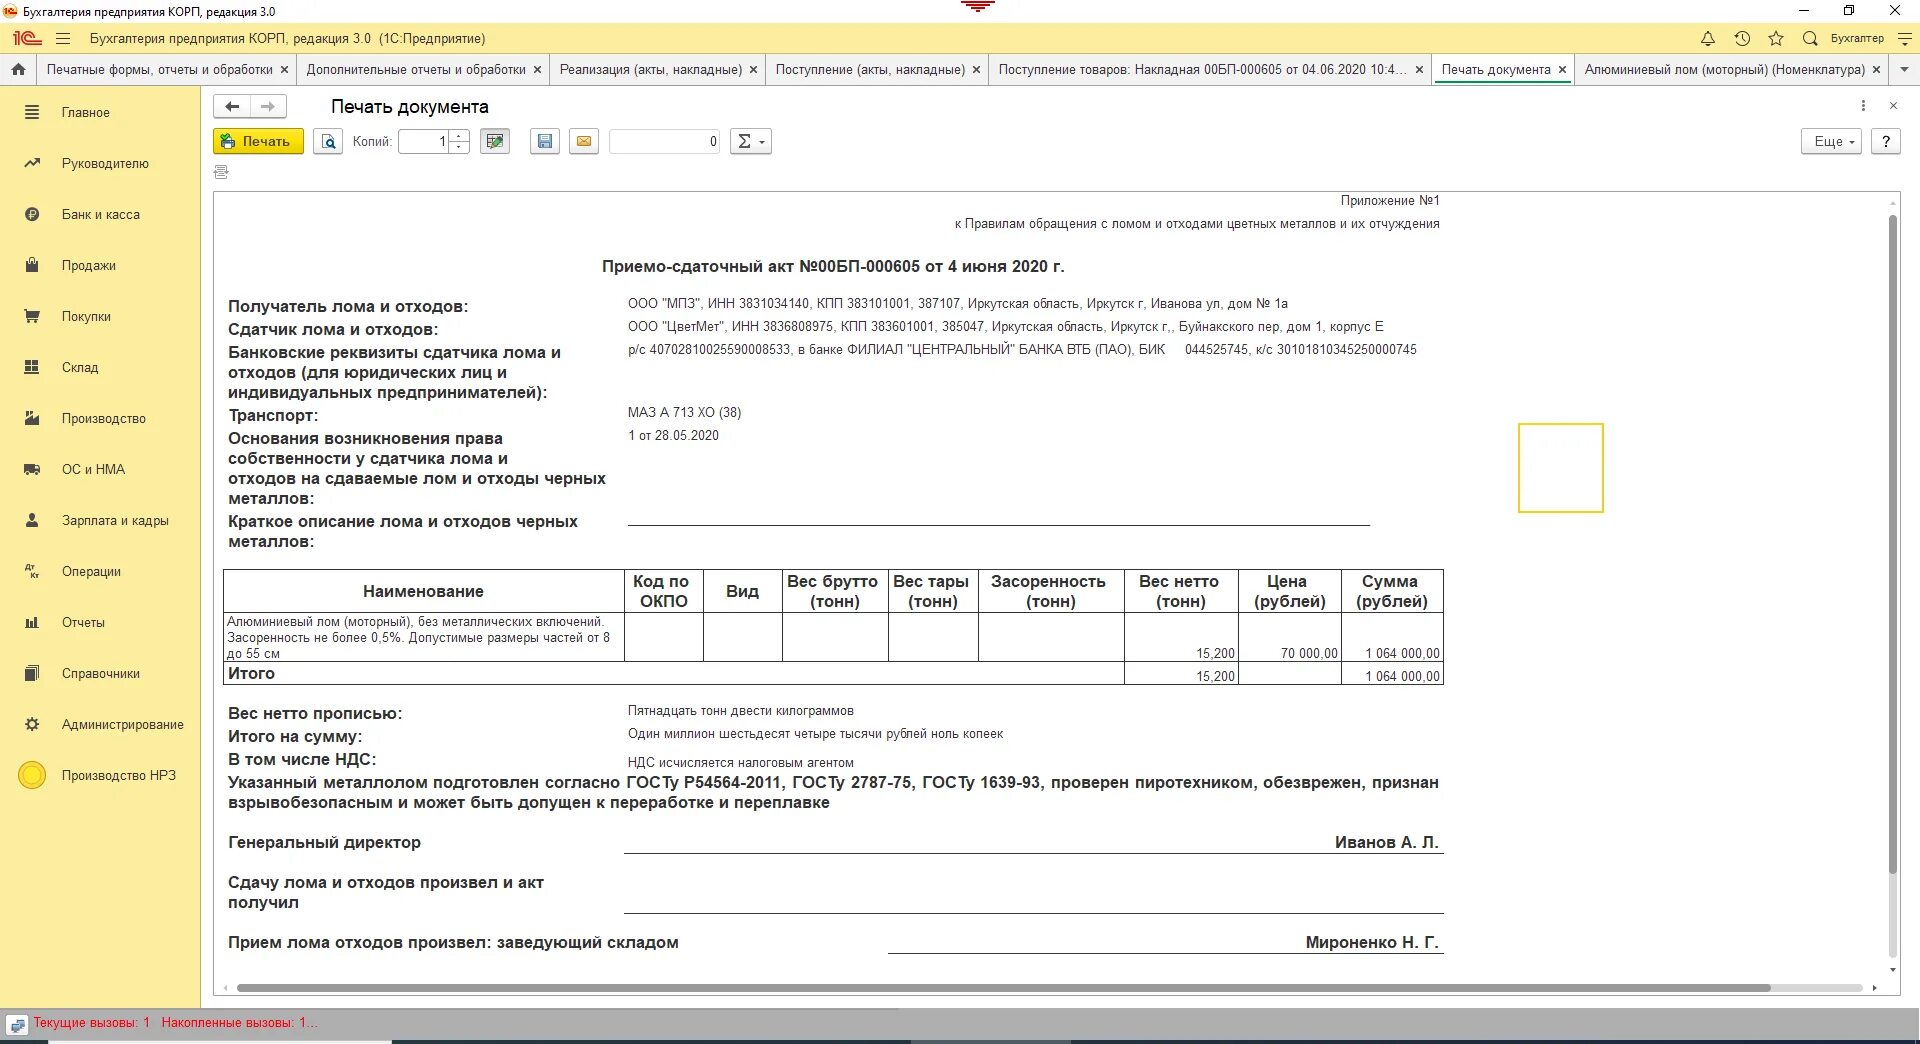Click Накопленные вызовы in status bar
The width and height of the screenshot is (1920, 1044).
240,1022
